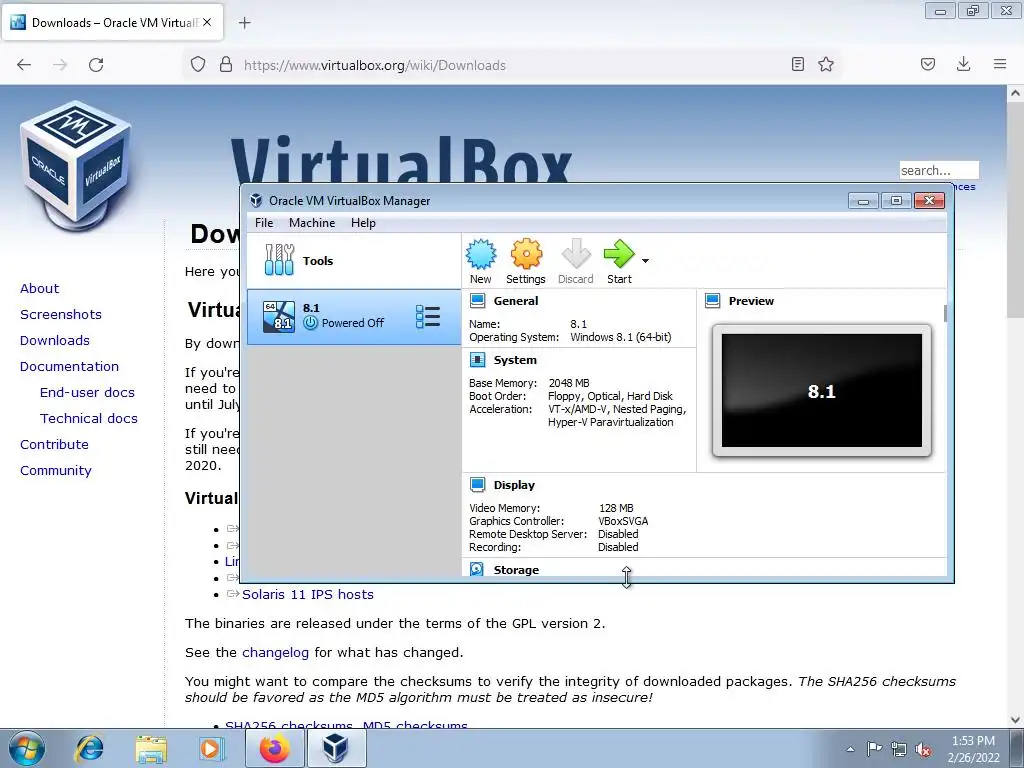Click the page scrollbar up arrow

tap(1015, 93)
